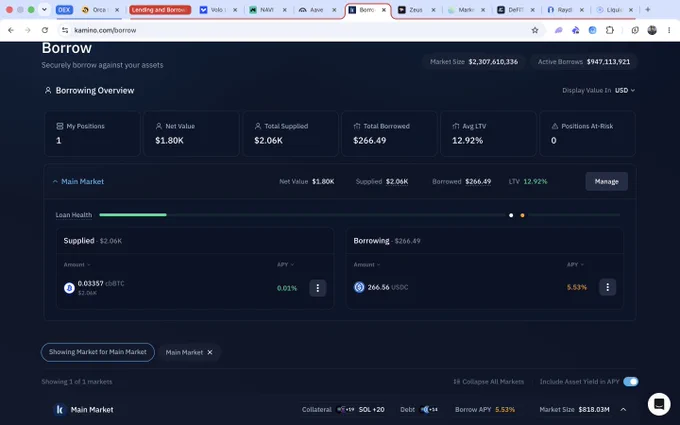680x425 pixels.
Task: Open the Chrome profile avatar
Action: [x=652, y=30]
